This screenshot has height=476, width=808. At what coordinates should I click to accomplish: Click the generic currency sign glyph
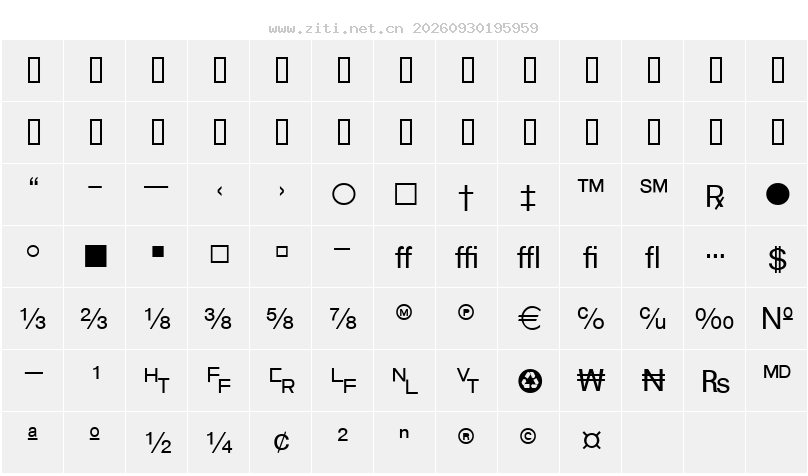[x=592, y=440]
